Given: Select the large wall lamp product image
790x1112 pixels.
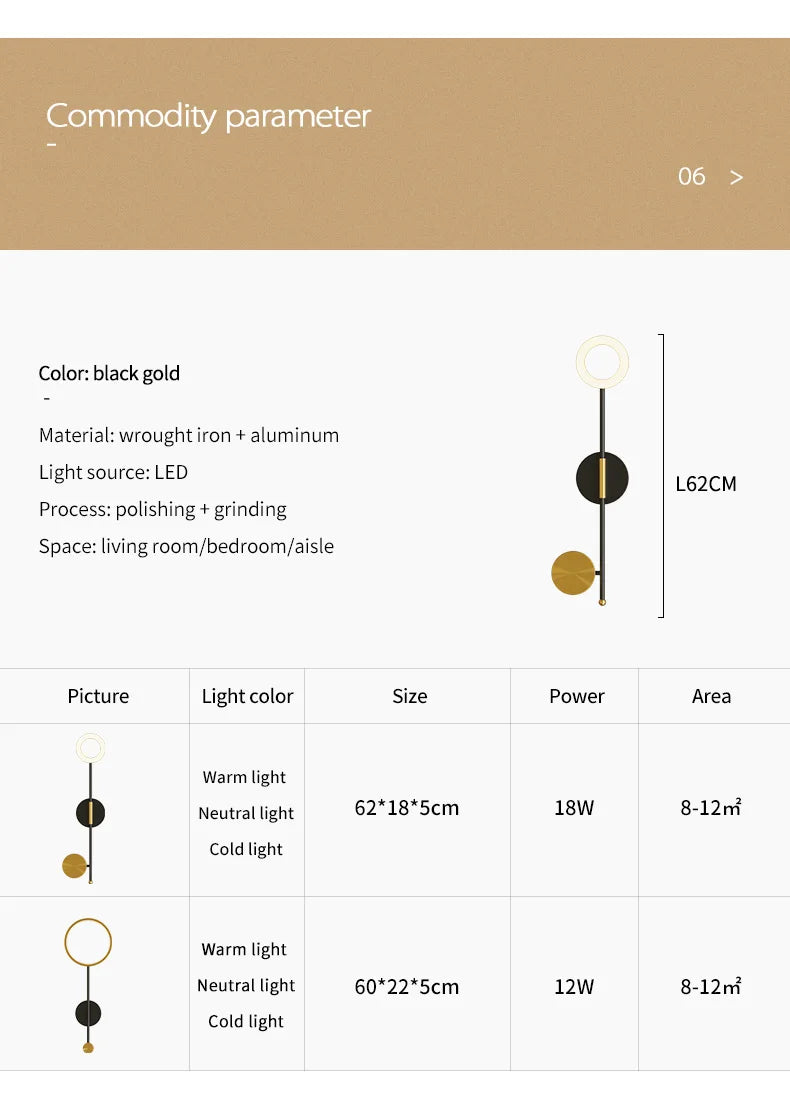Looking at the screenshot, I should pyautogui.click(x=590, y=470).
